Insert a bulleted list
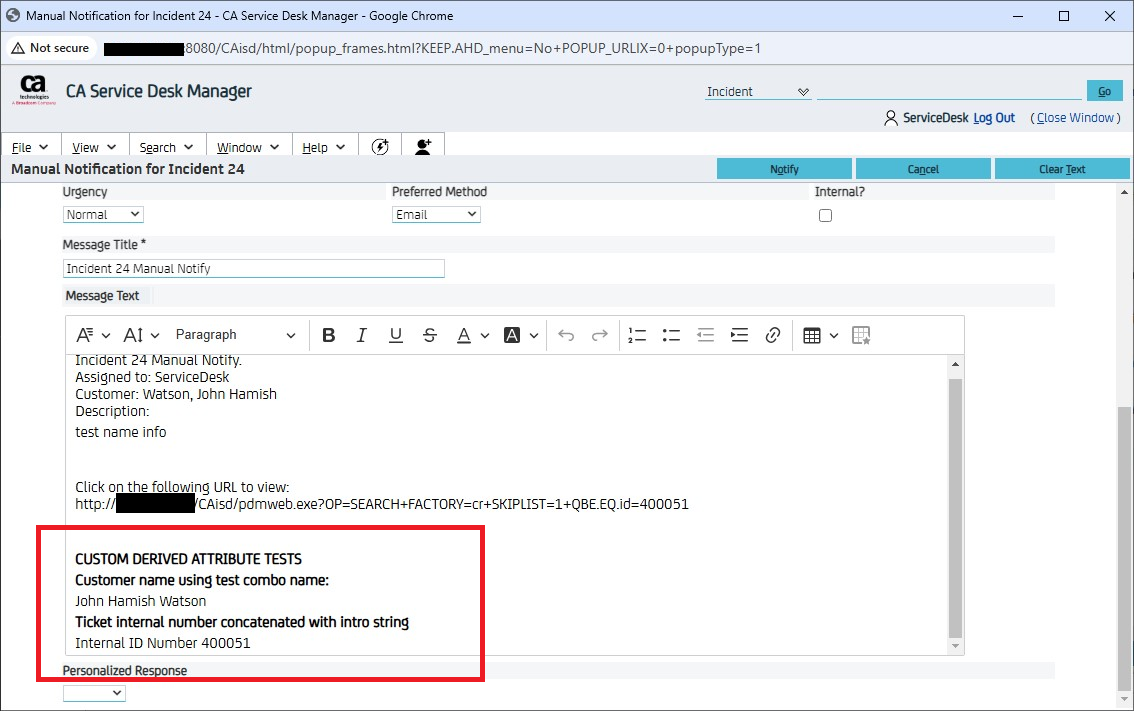 click(671, 335)
